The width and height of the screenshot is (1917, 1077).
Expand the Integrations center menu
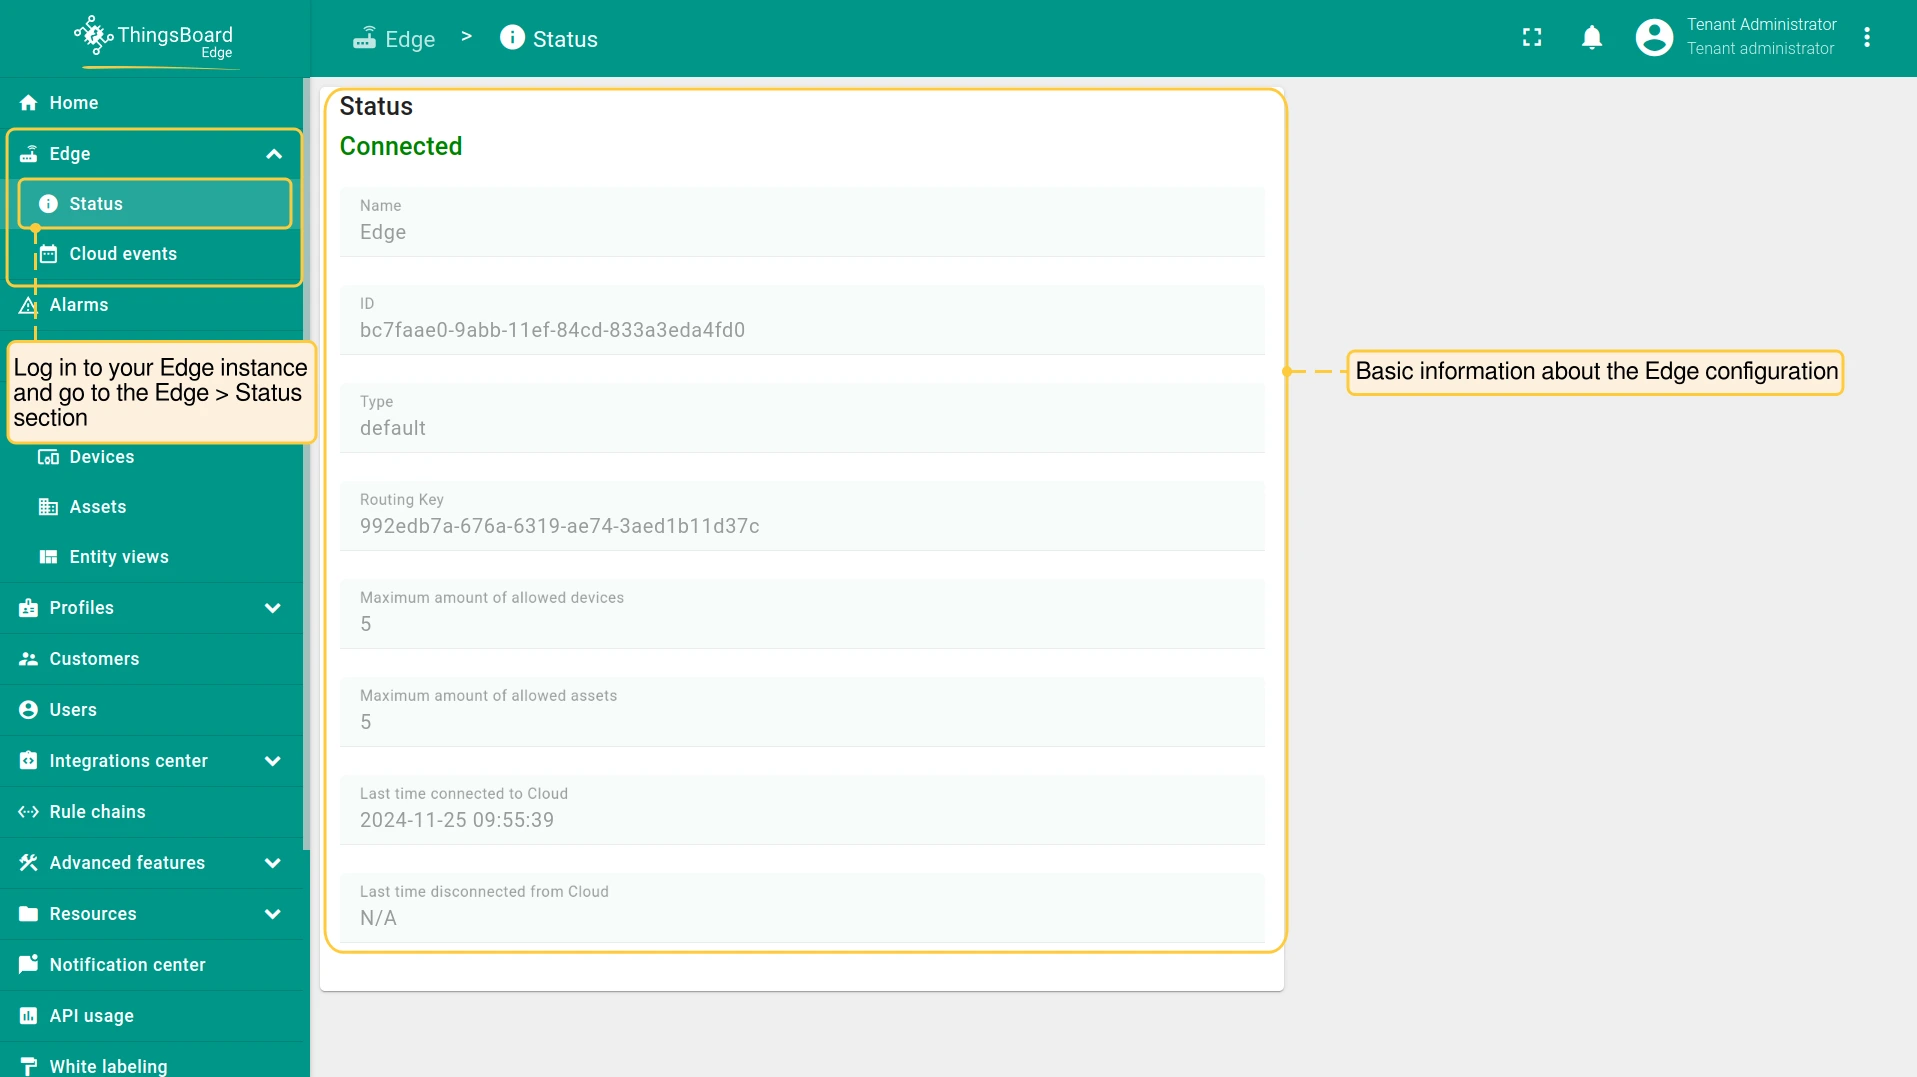click(x=272, y=761)
